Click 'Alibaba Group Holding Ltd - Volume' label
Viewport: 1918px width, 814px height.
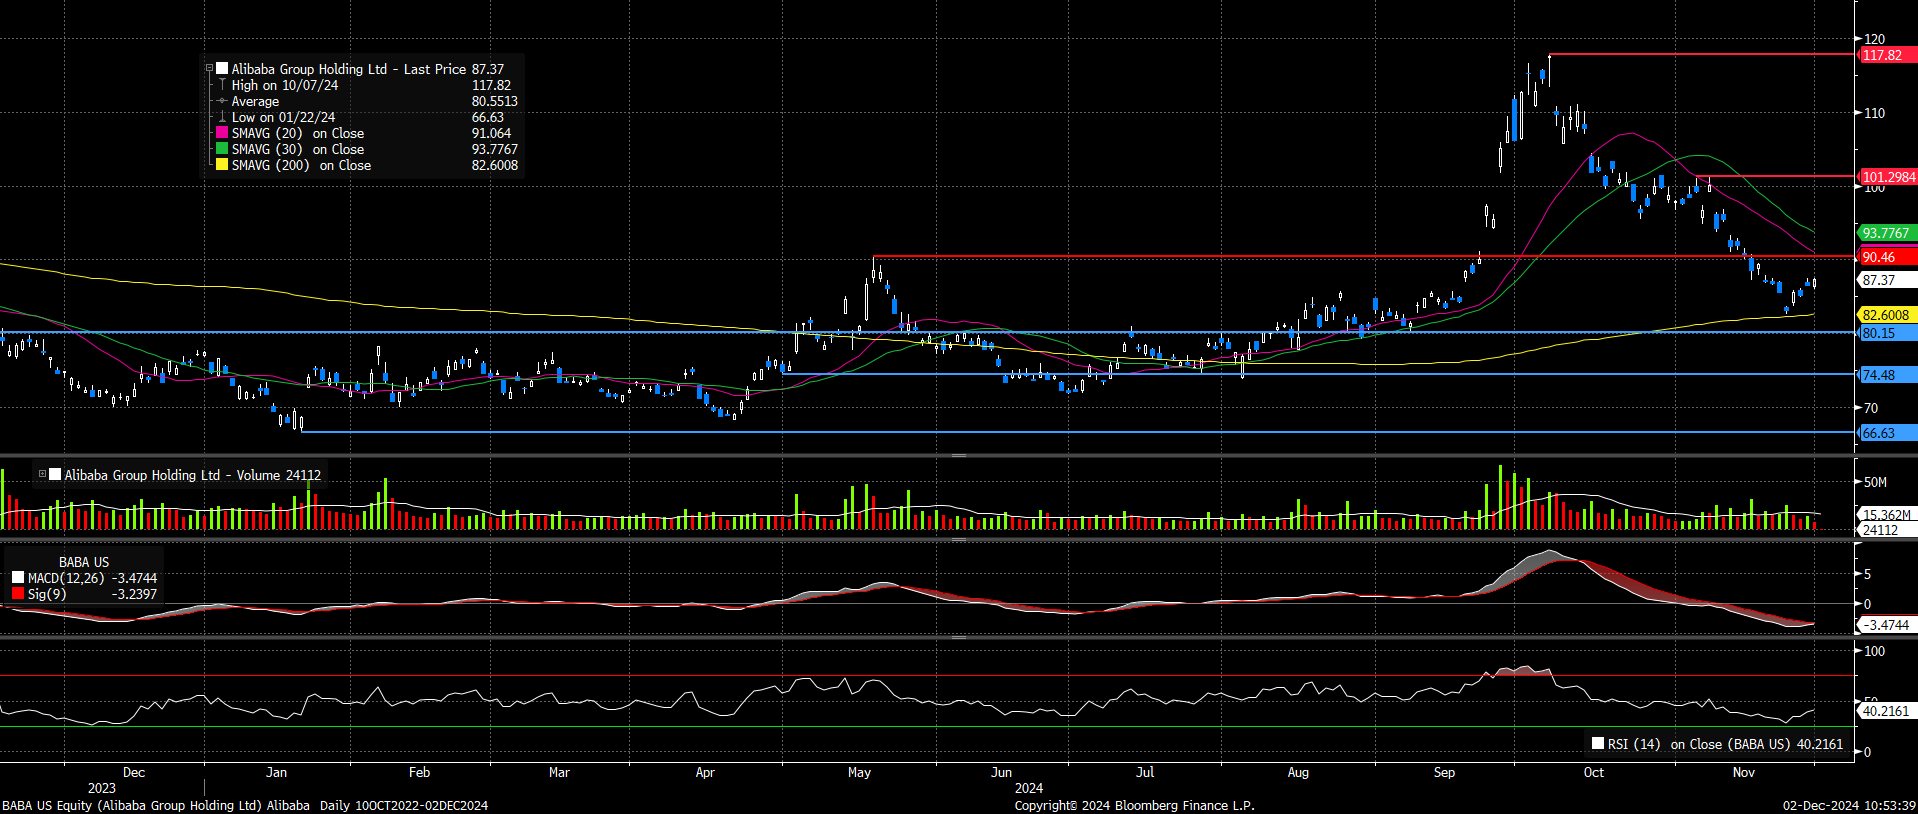[172, 475]
